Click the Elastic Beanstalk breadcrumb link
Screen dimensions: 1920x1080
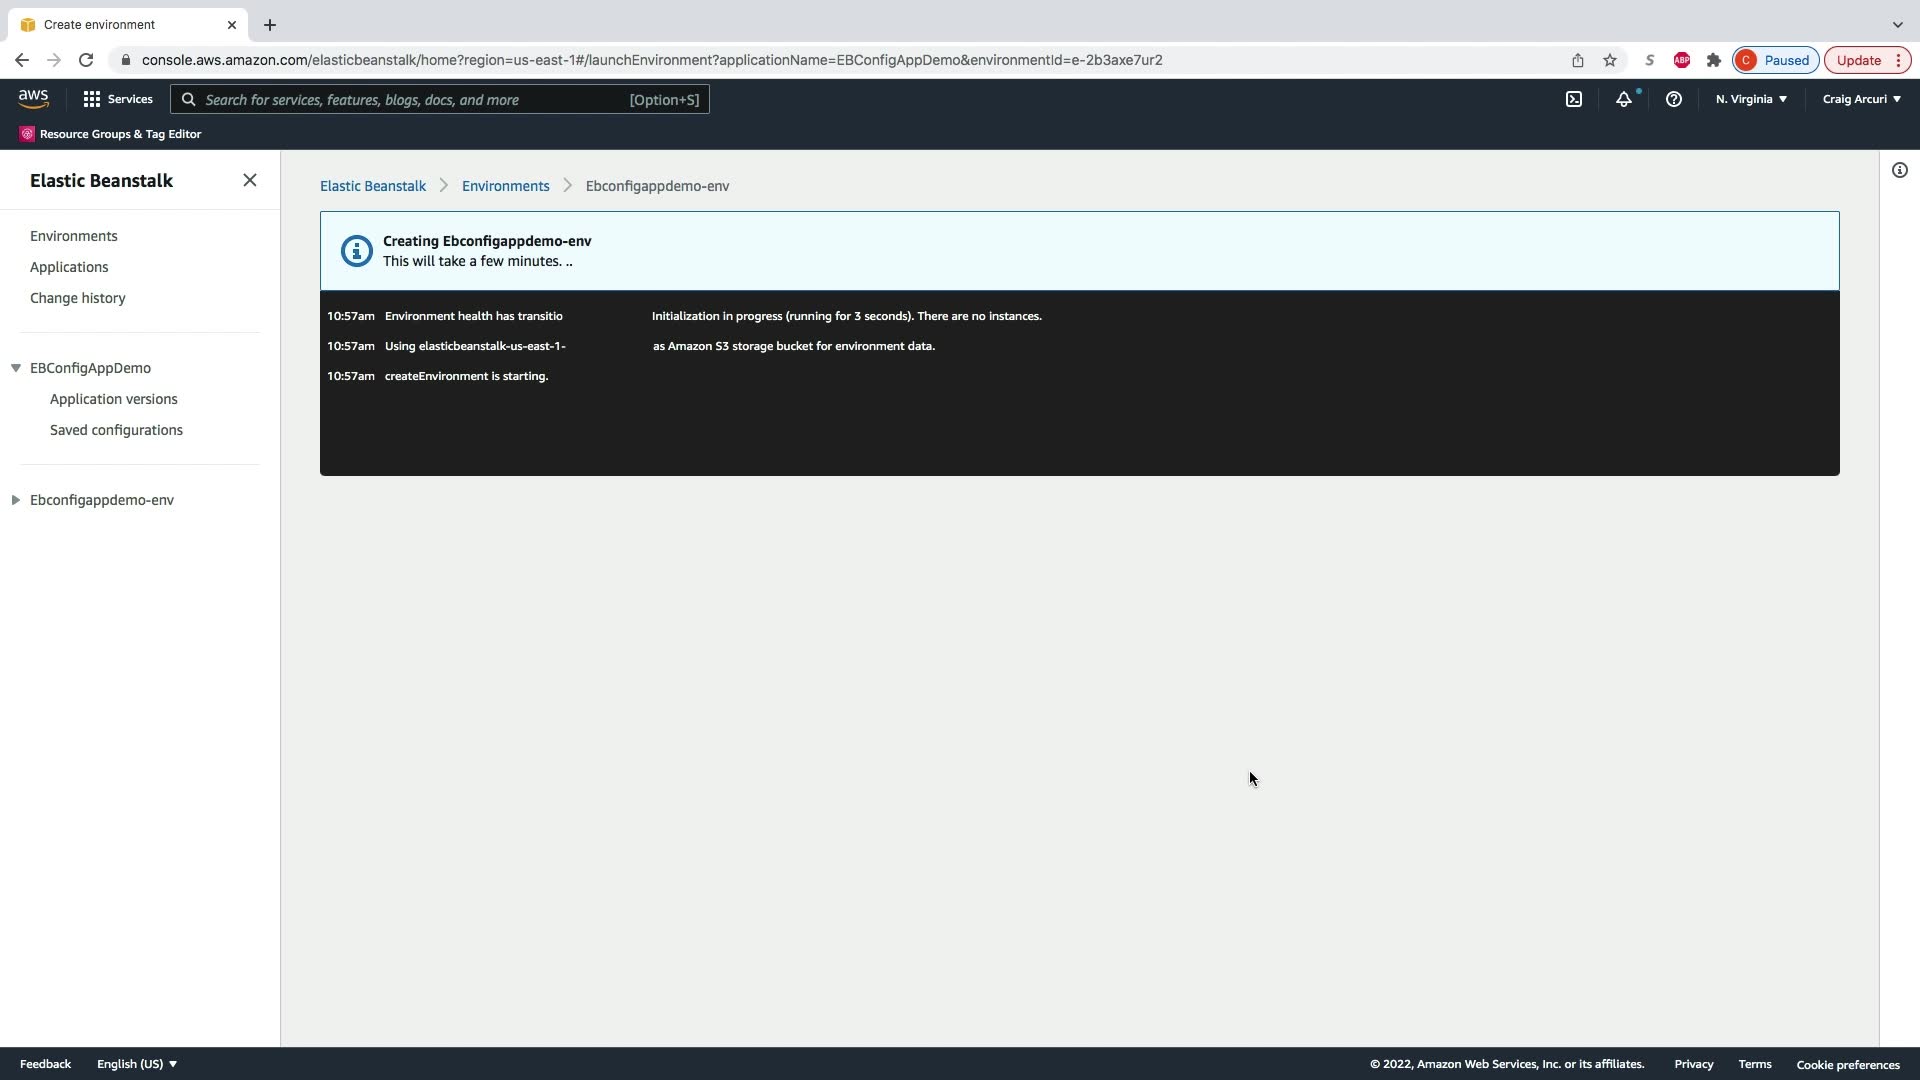tap(372, 186)
